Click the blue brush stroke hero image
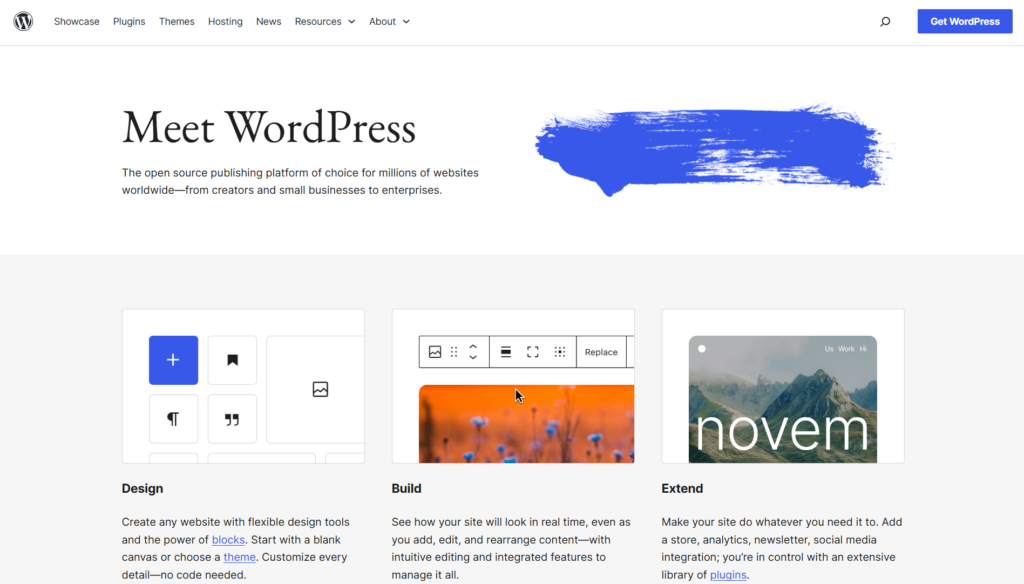The width and height of the screenshot is (1024, 584). pos(714,150)
